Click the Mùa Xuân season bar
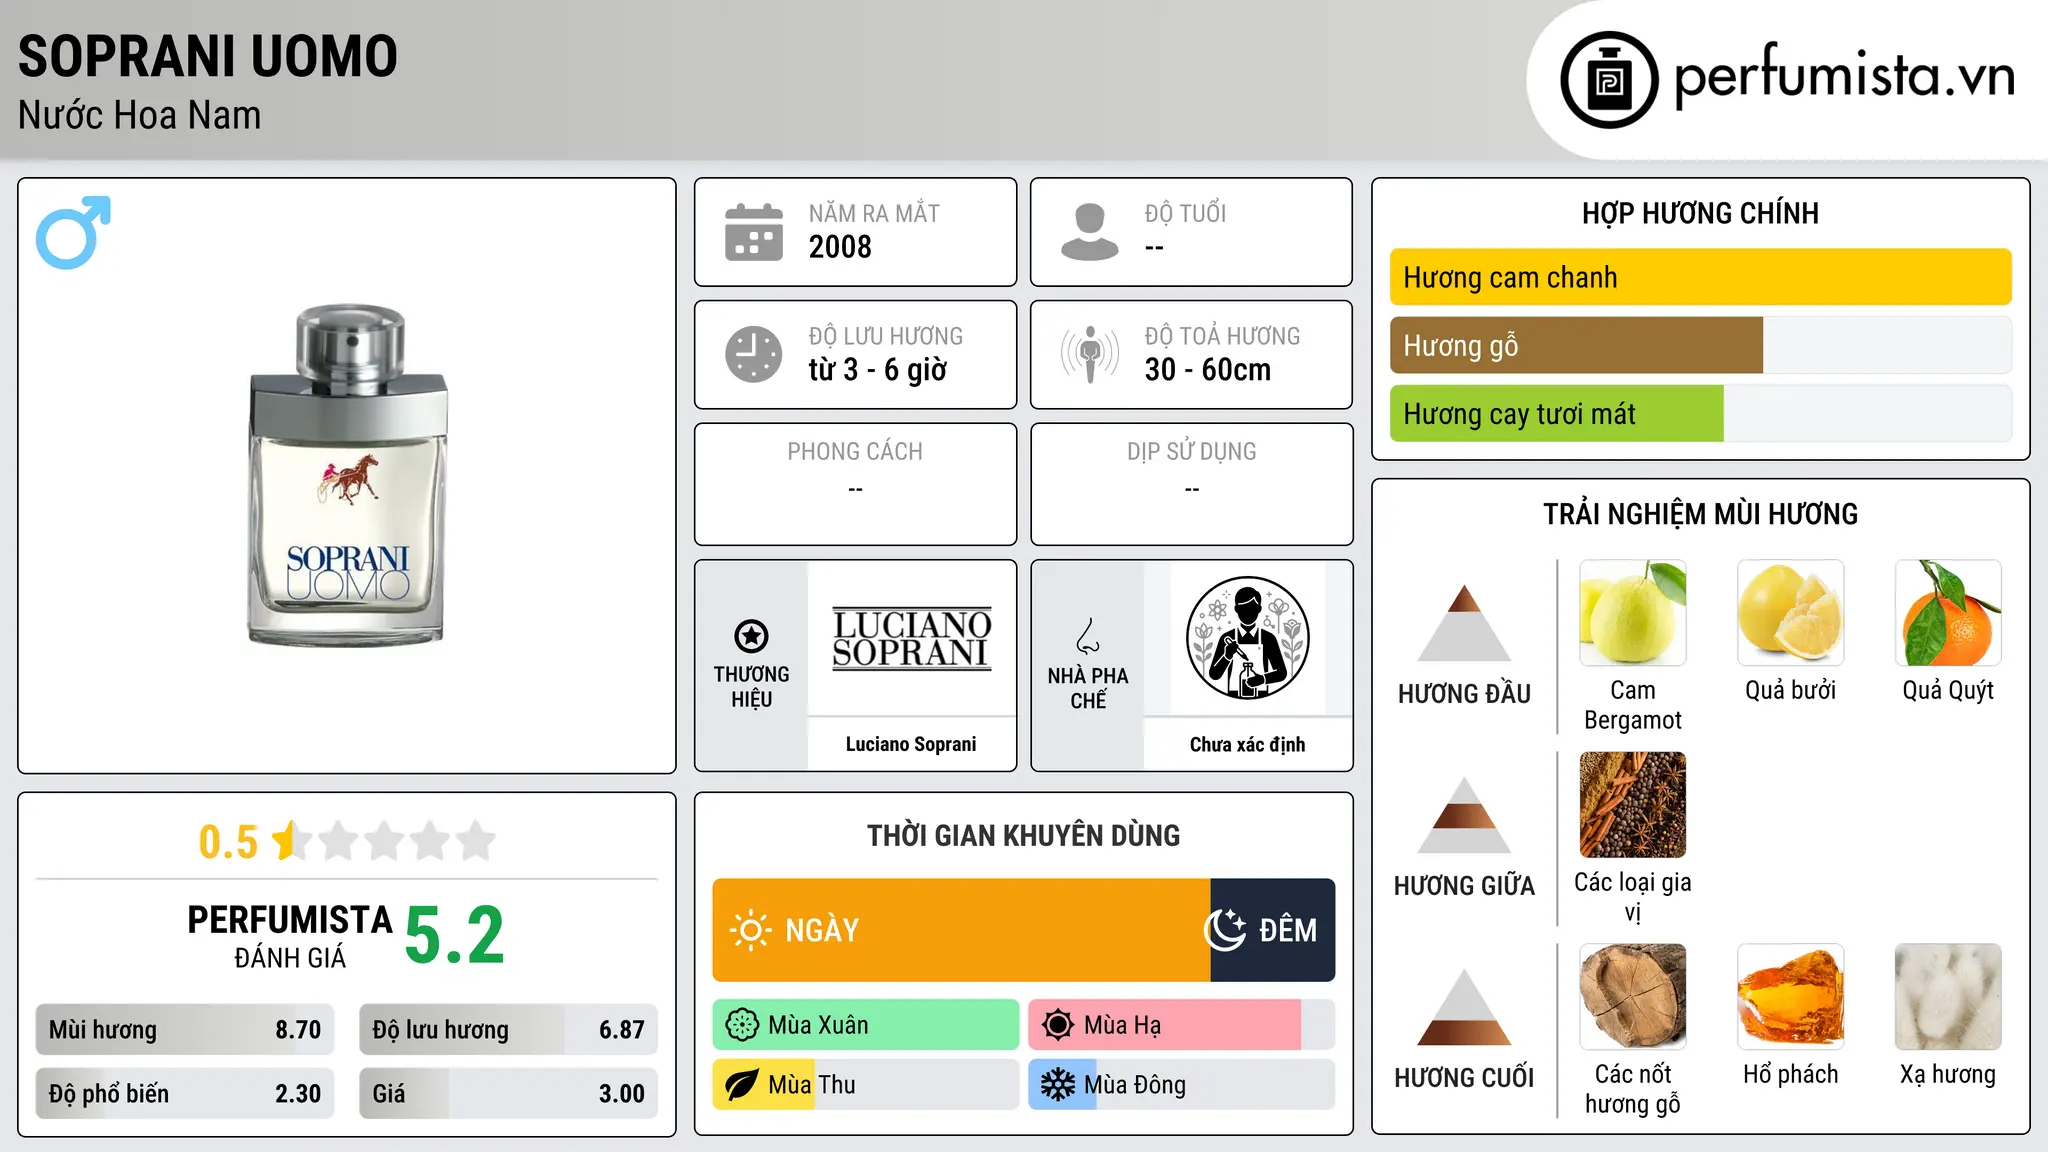Image resolution: width=2048 pixels, height=1152 pixels. coord(866,1025)
